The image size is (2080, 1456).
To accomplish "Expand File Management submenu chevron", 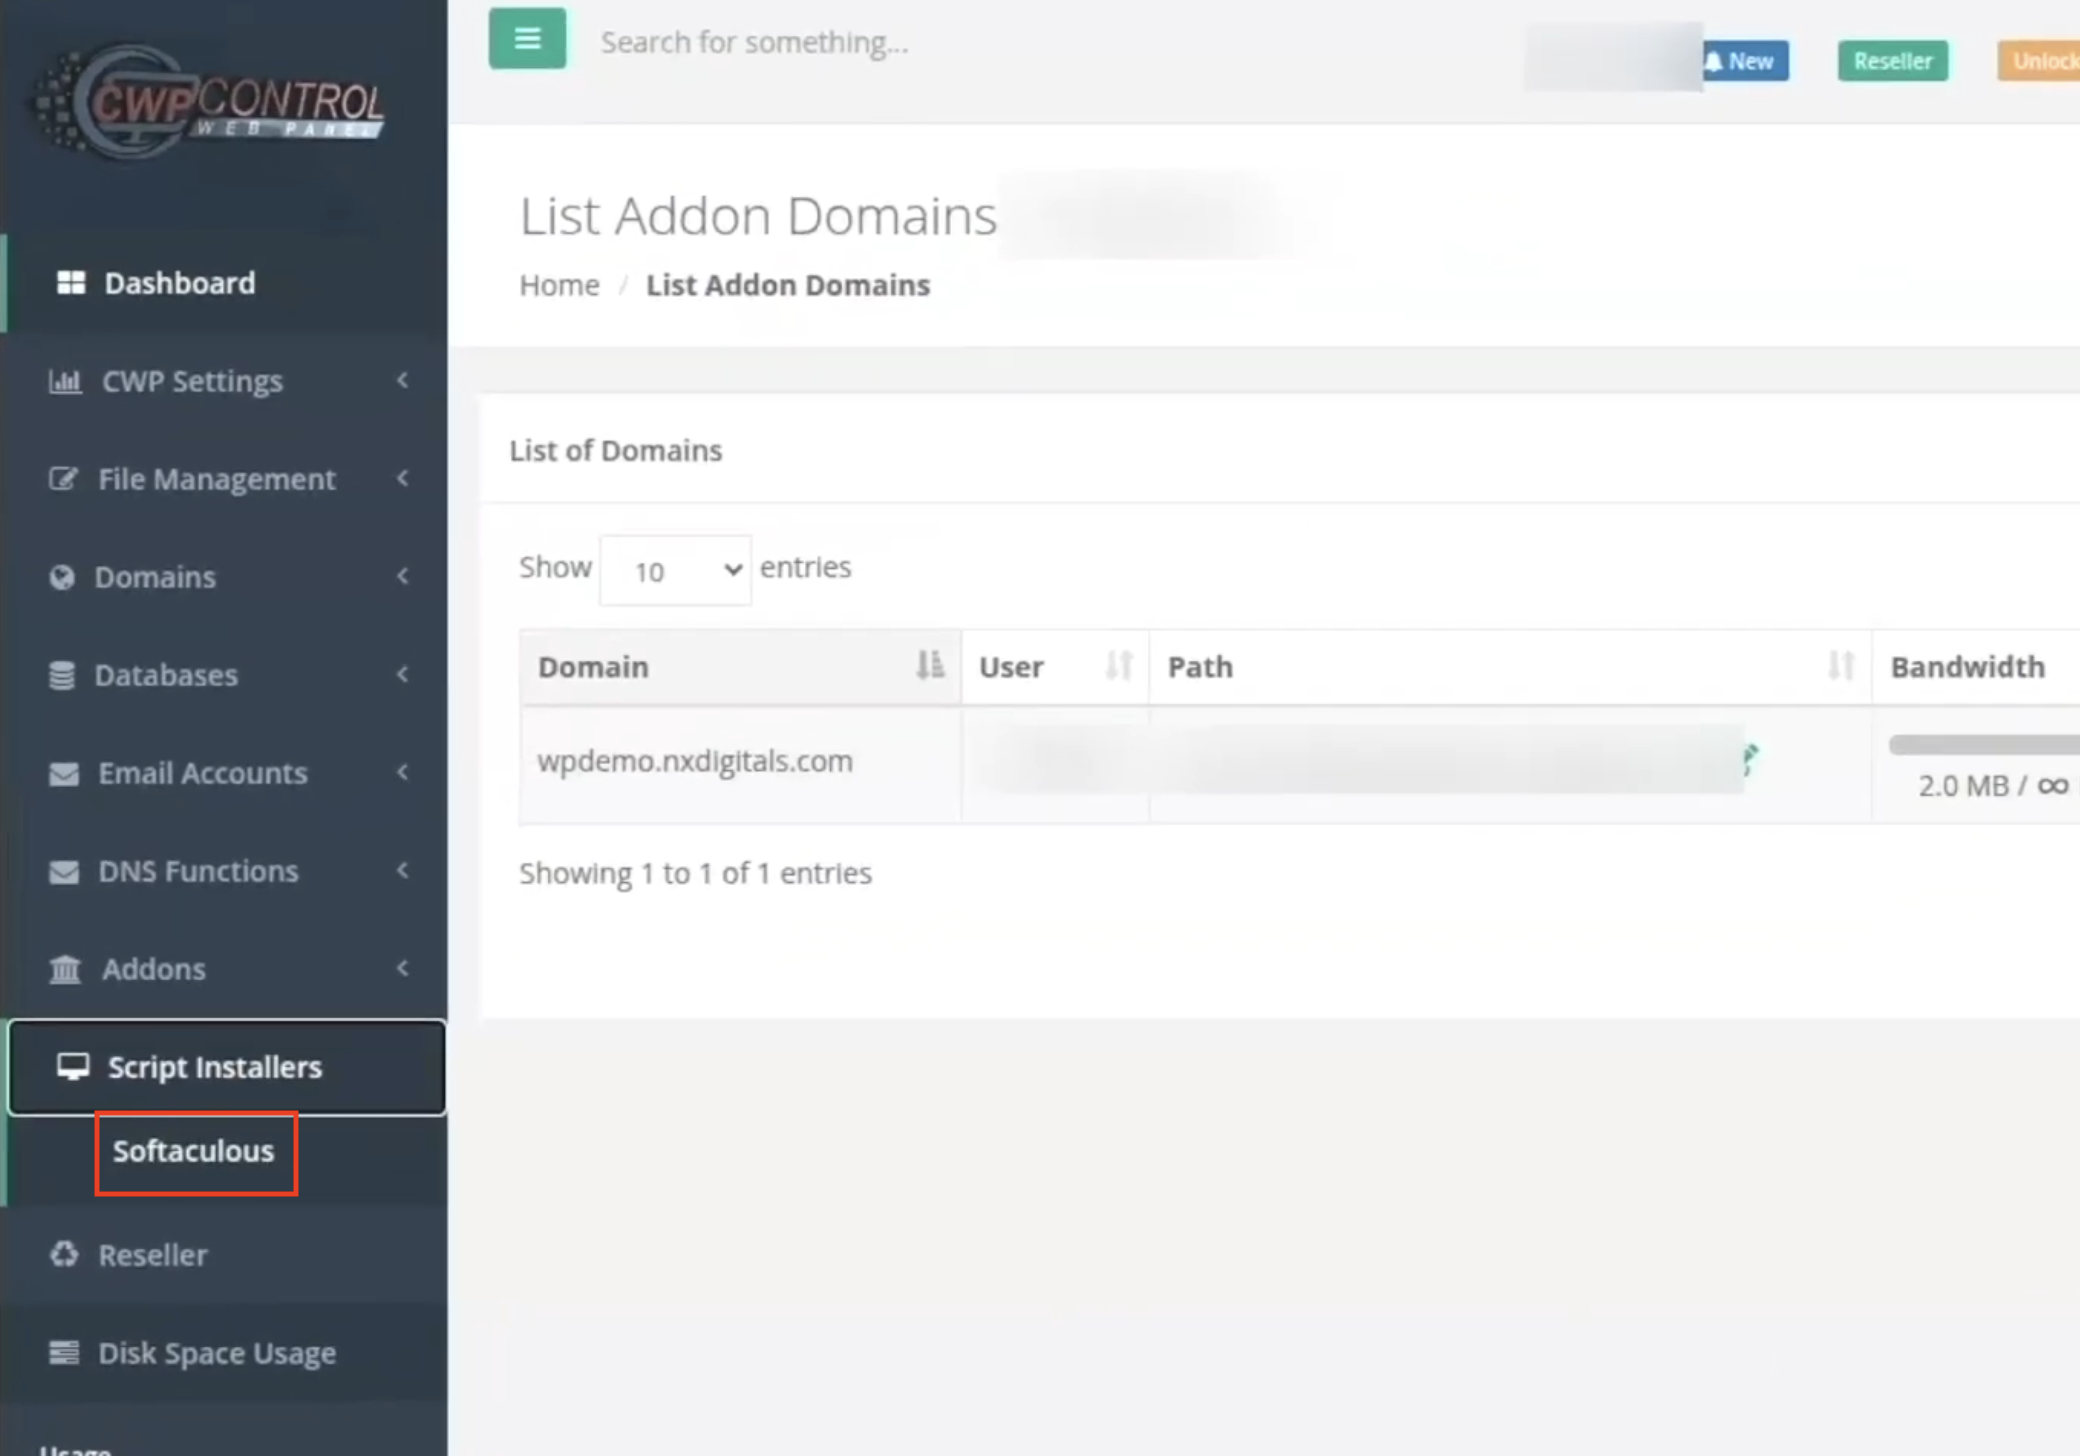I will tap(402, 478).
